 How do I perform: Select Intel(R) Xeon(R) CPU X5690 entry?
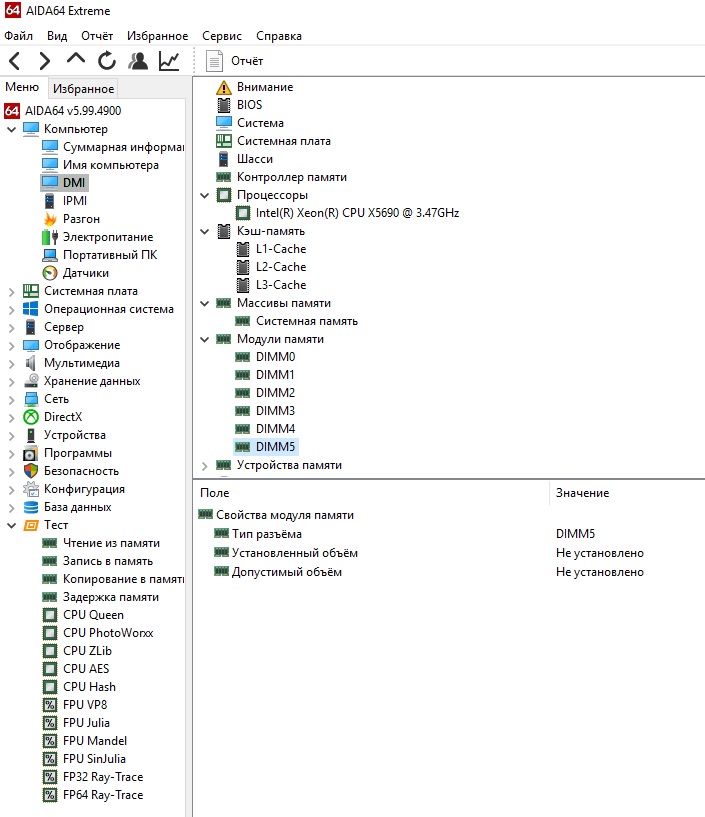tap(357, 213)
